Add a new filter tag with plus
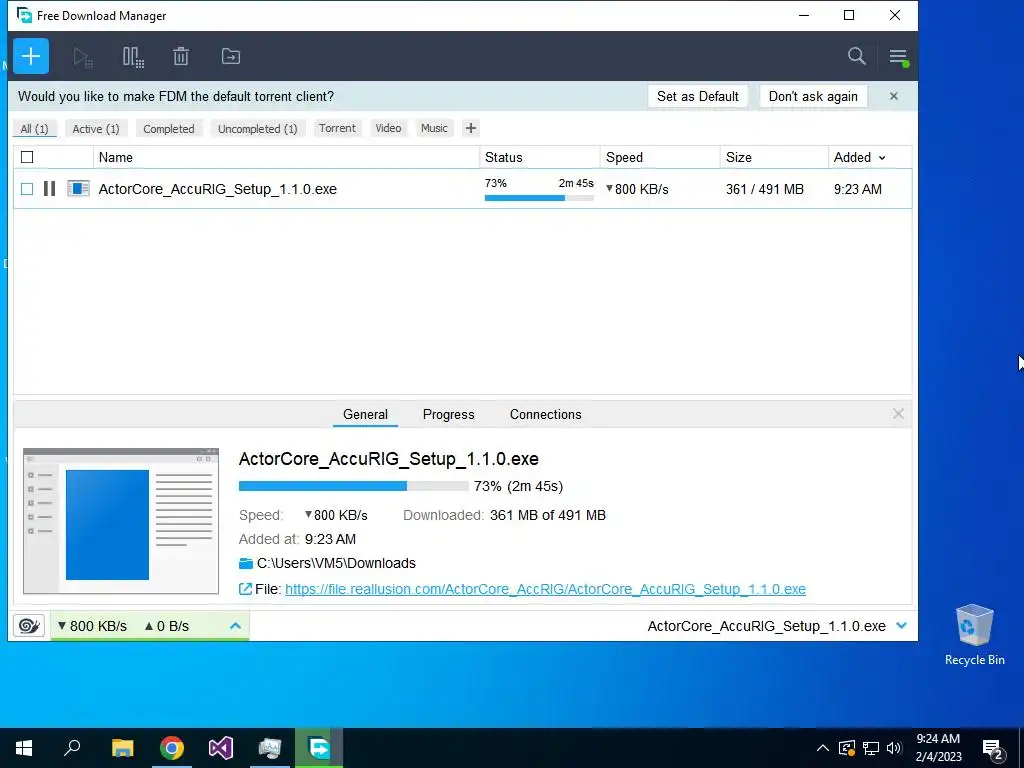The image size is (1024, 768). click(x=471, y=128)
